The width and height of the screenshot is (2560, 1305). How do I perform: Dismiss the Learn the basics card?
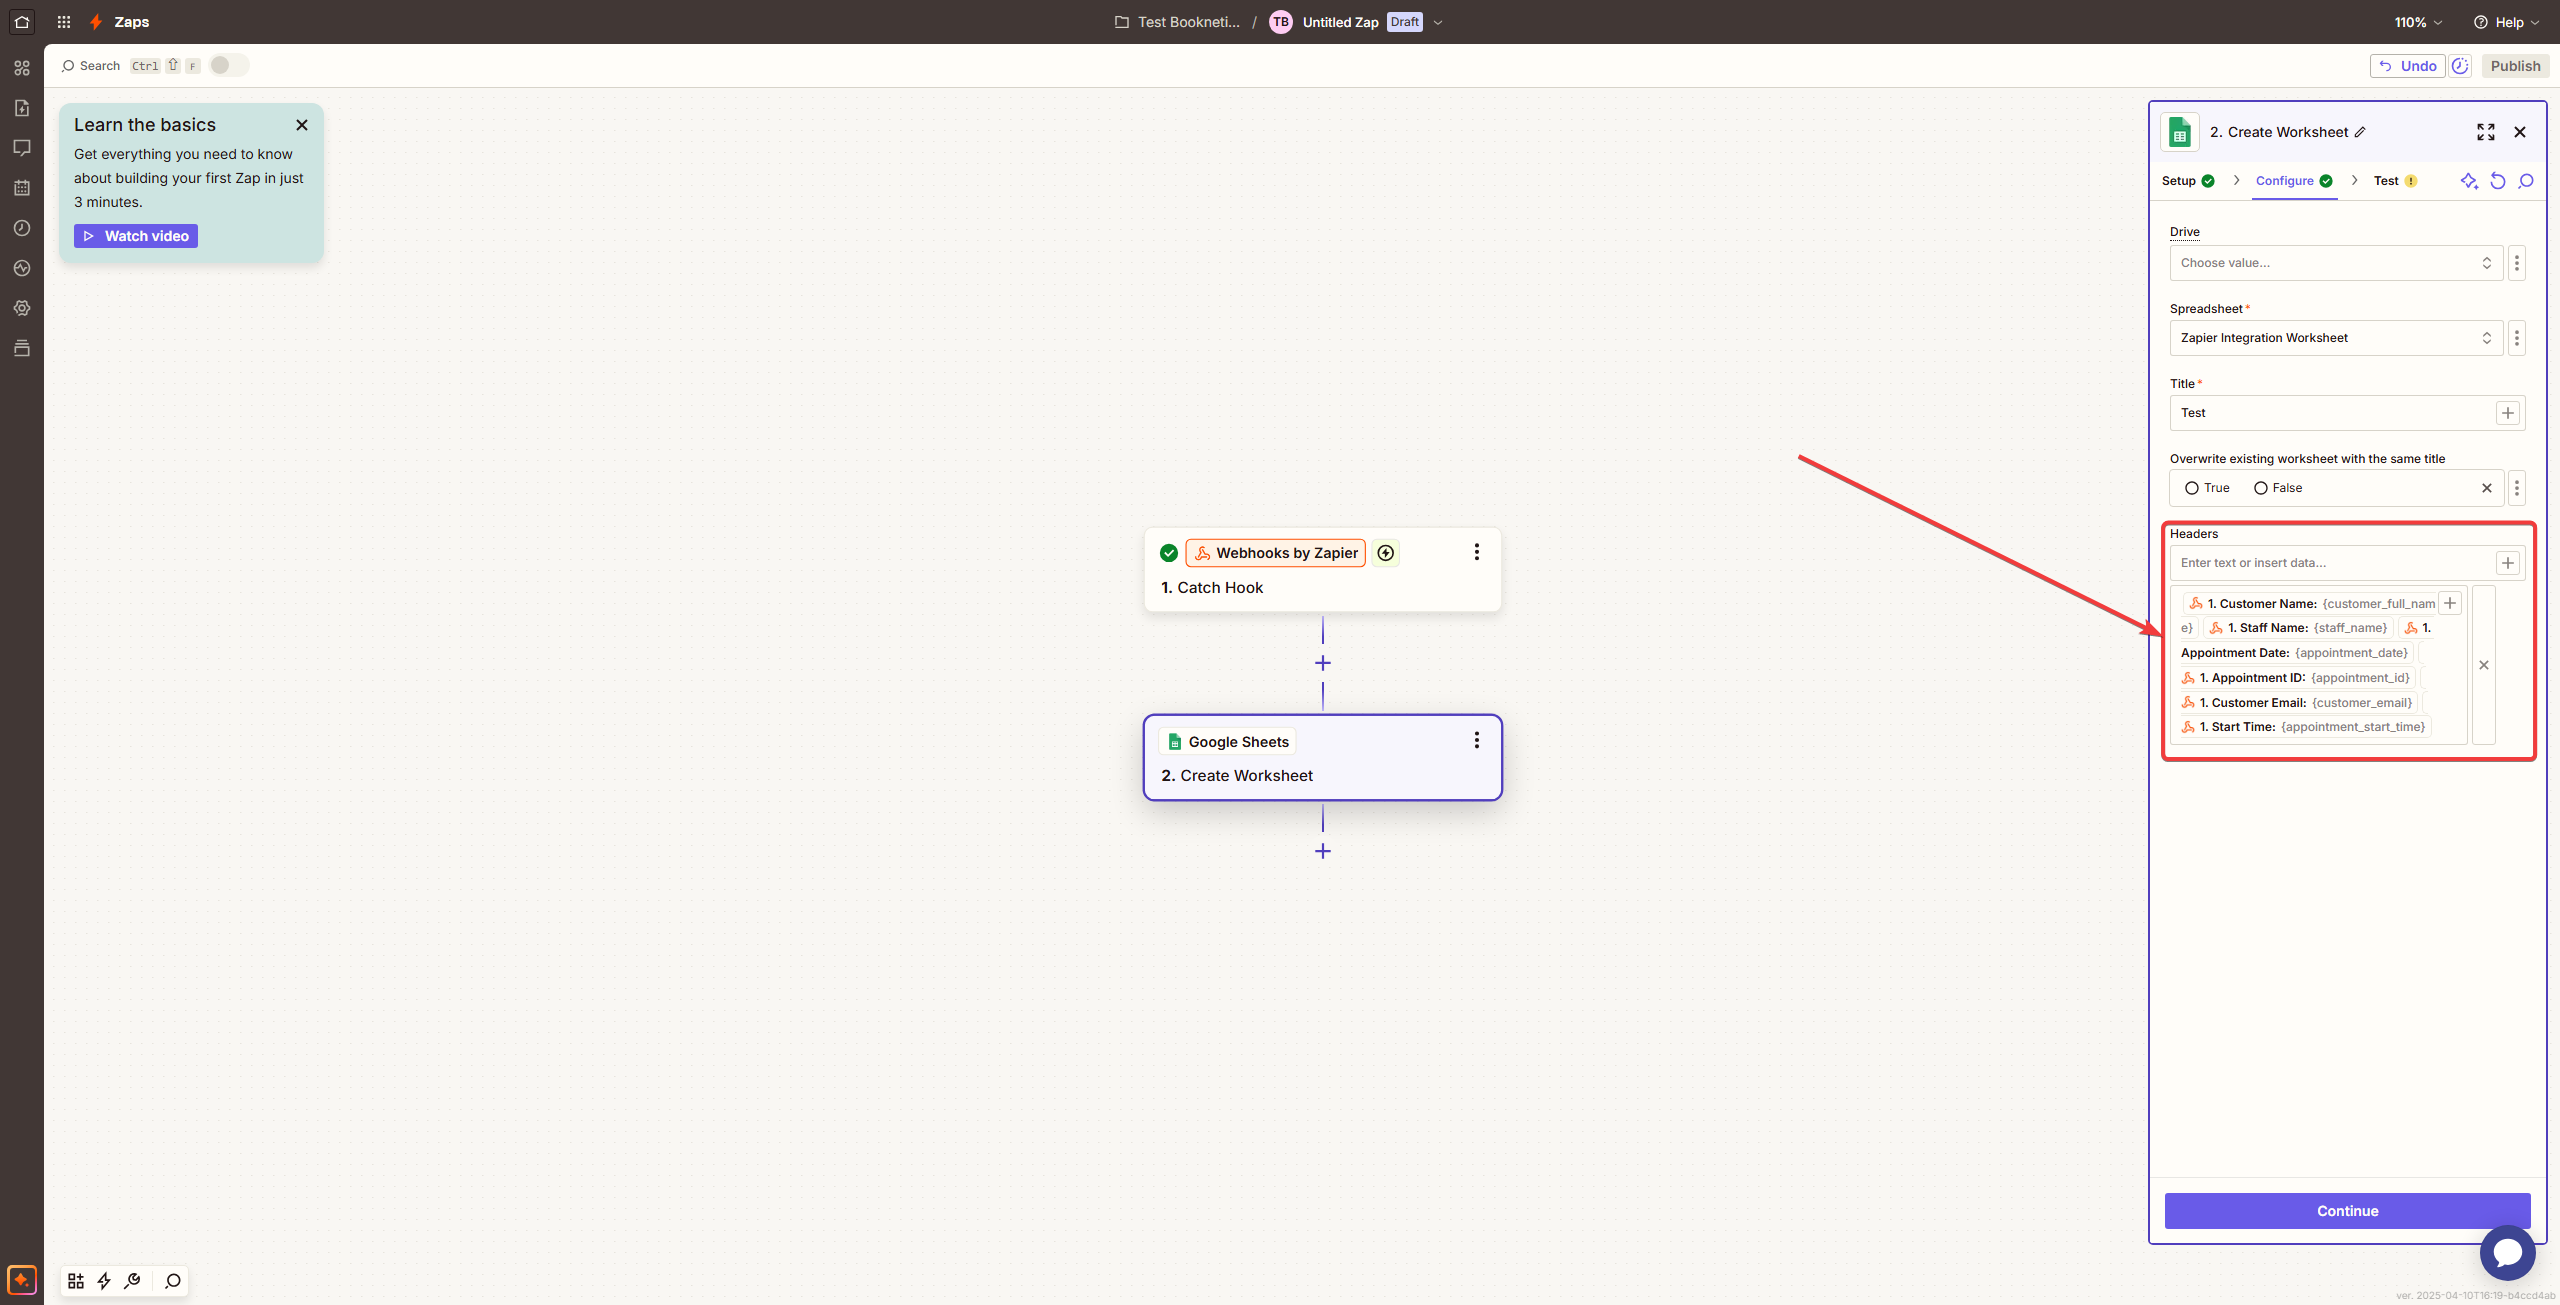[x=302, y=125]
